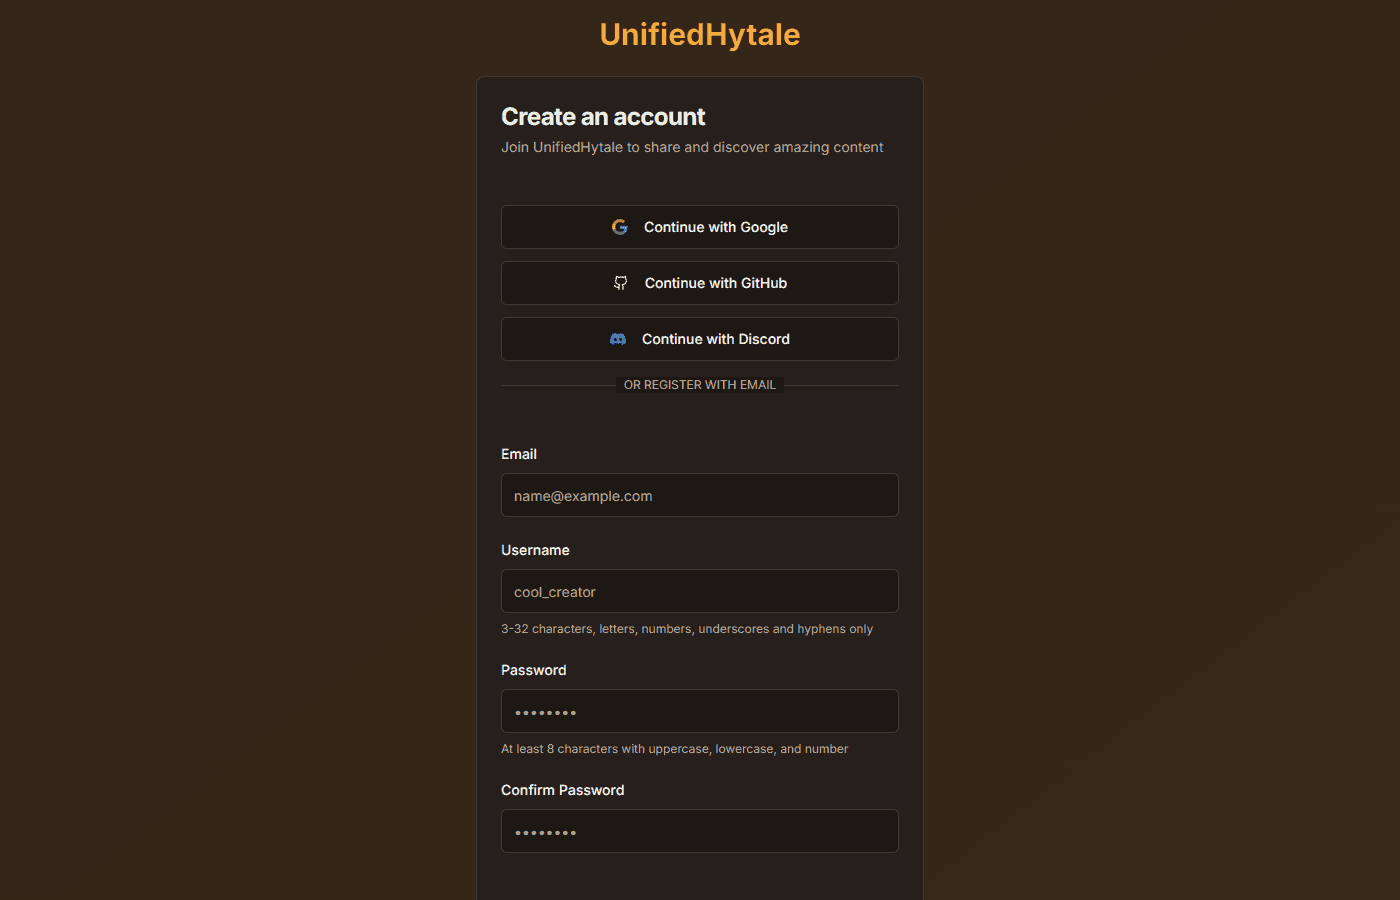Open the UnifiedHytale logo title link
This screenshot has width=1400, height=900.
point(700,34)
